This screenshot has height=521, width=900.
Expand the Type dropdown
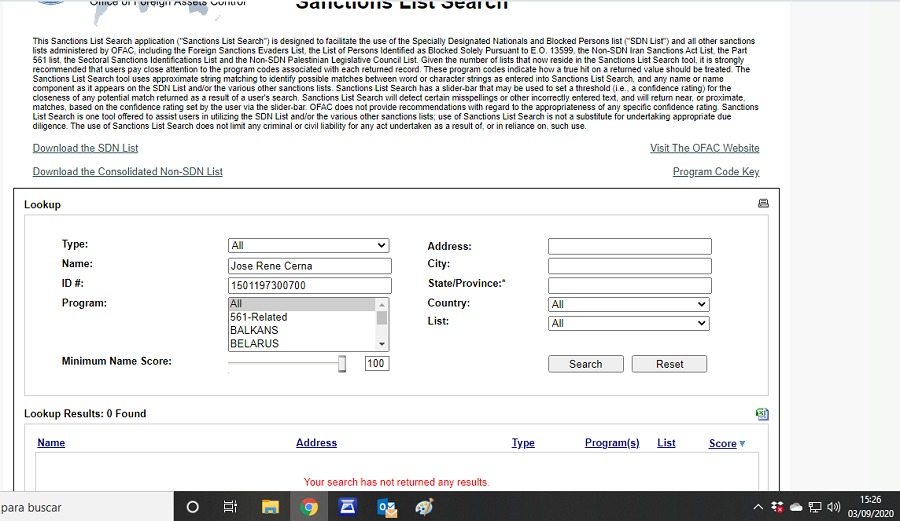[308, 245]
